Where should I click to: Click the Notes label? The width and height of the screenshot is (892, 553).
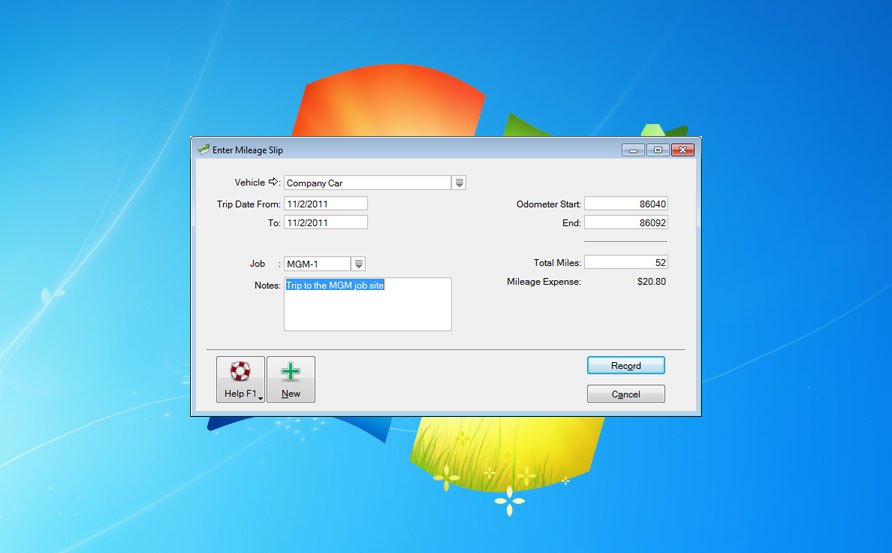[267, 286]
